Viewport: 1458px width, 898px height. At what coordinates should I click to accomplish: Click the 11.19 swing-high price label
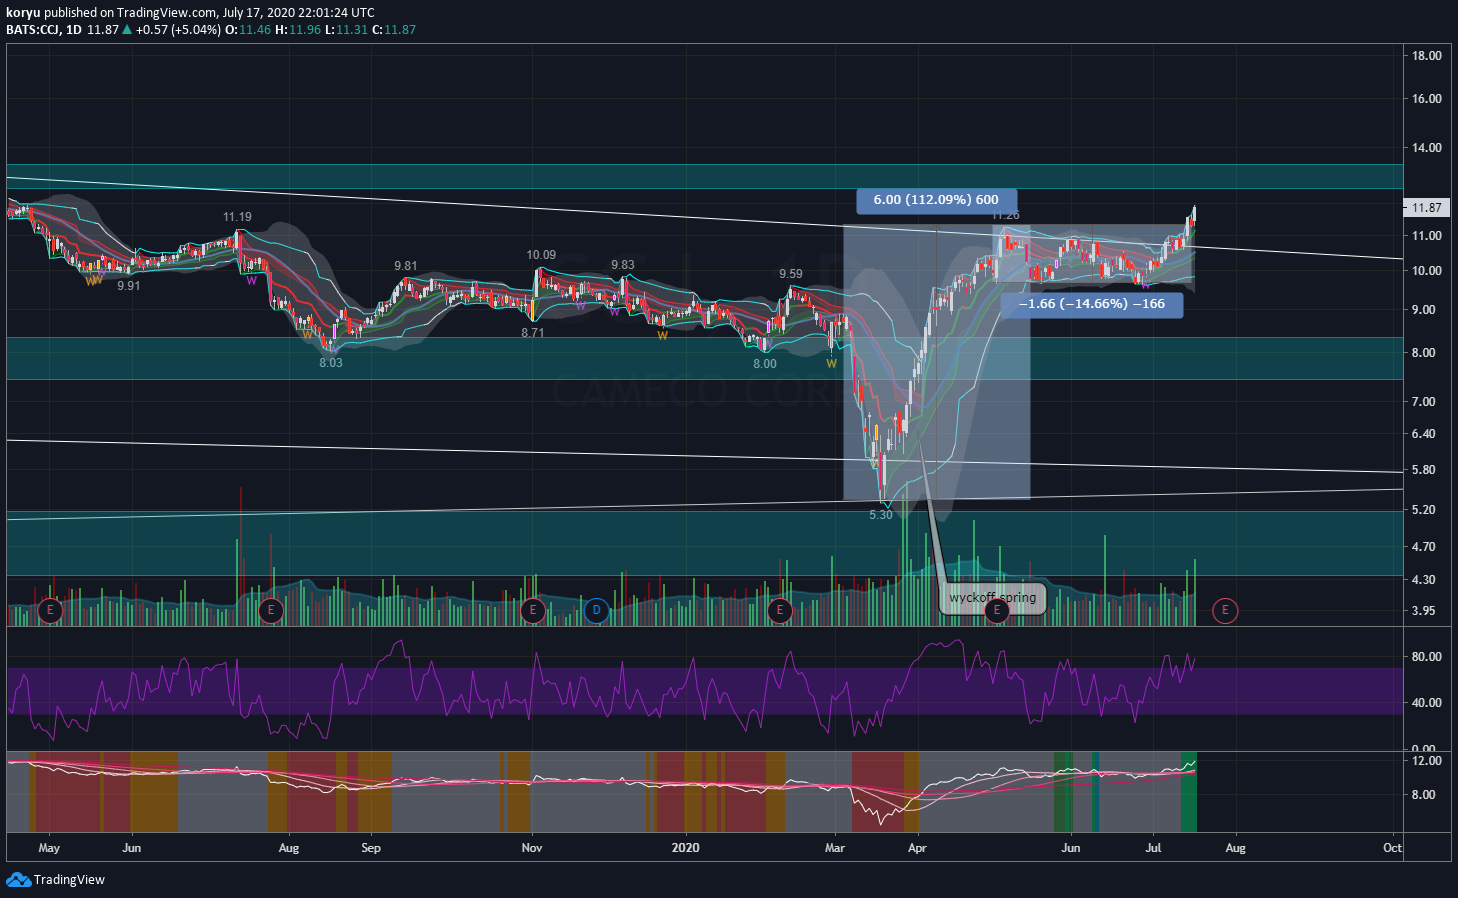[237, 217]
